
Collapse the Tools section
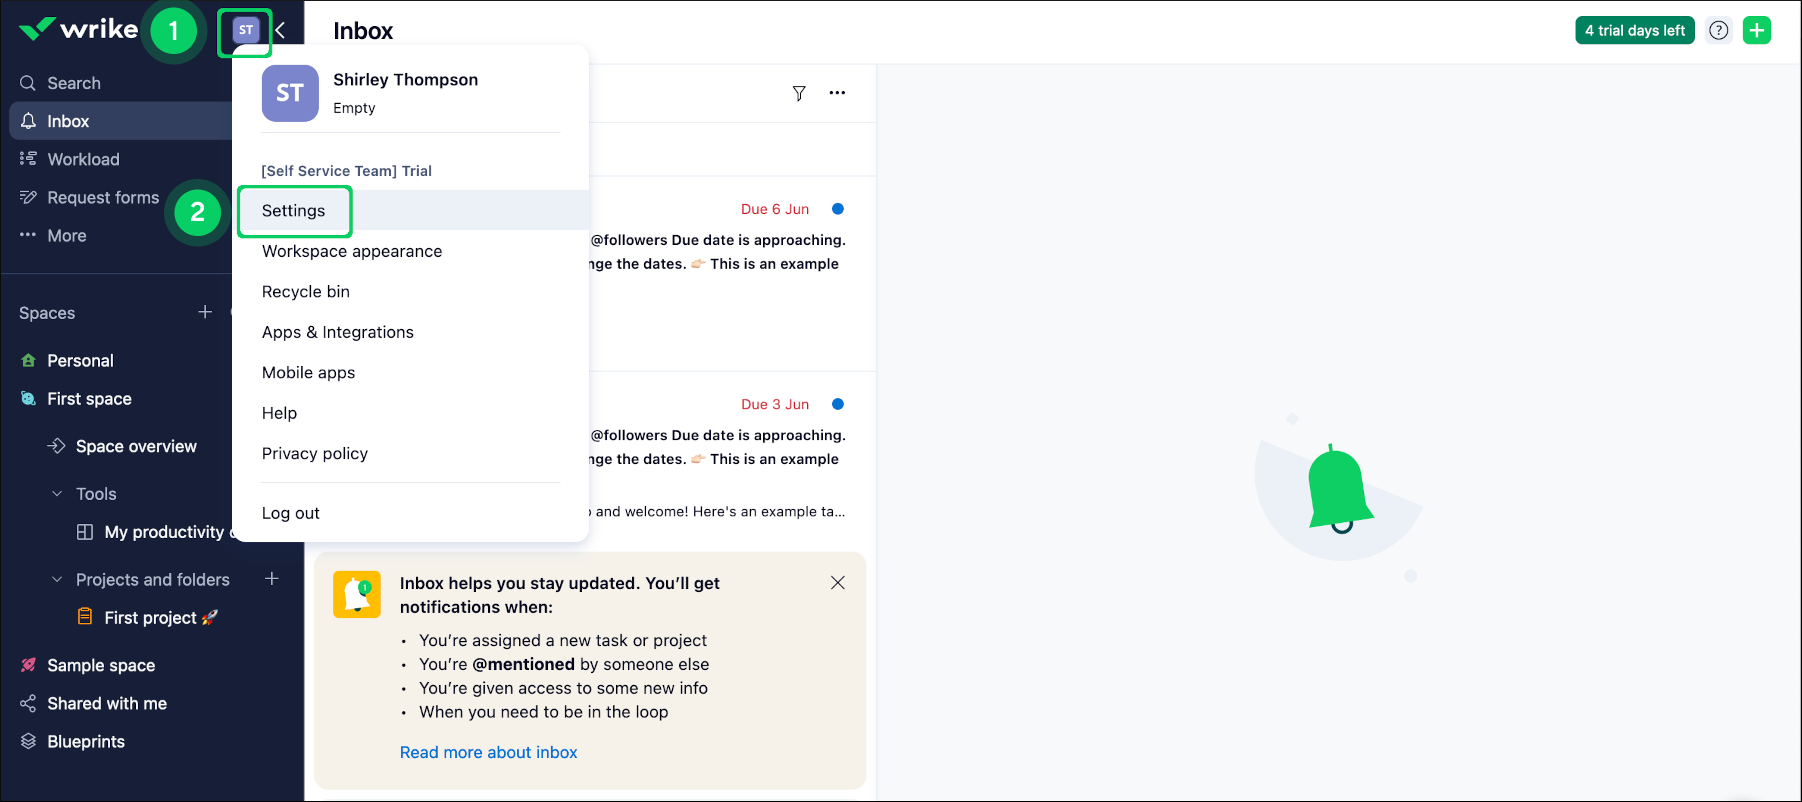(57, 494)
